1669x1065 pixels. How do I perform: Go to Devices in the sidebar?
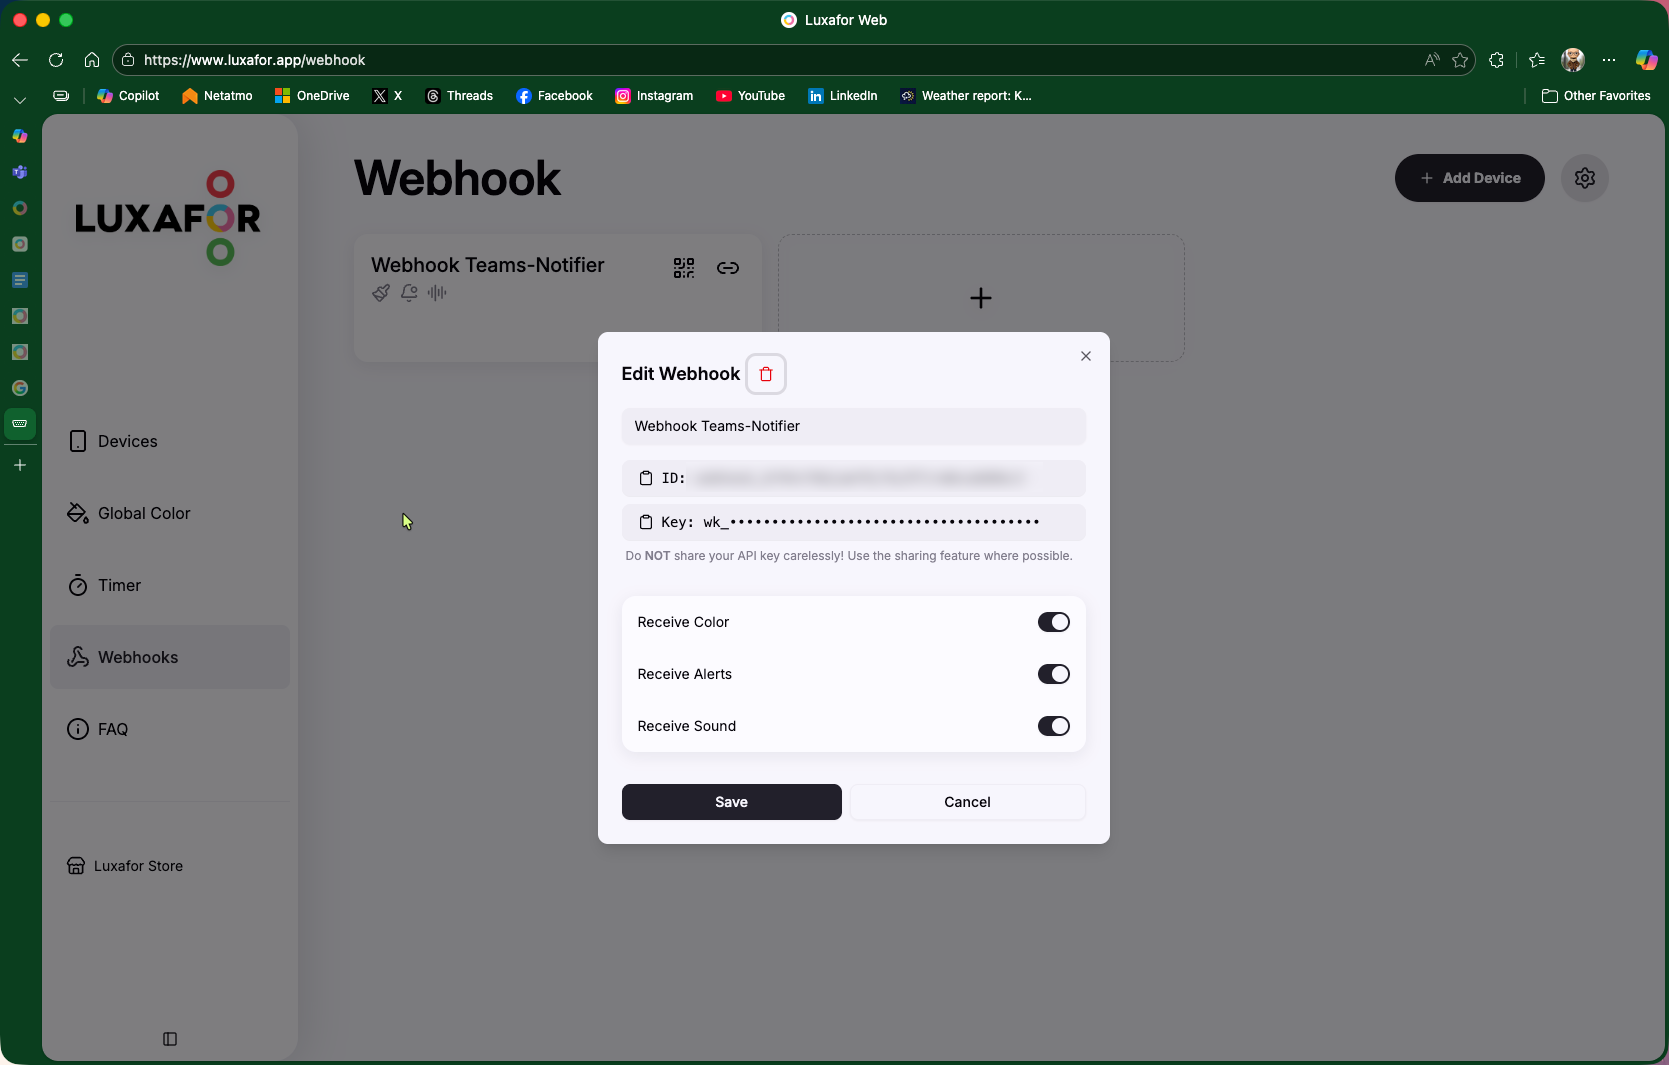pyautogui.click(x=128, y=441)
